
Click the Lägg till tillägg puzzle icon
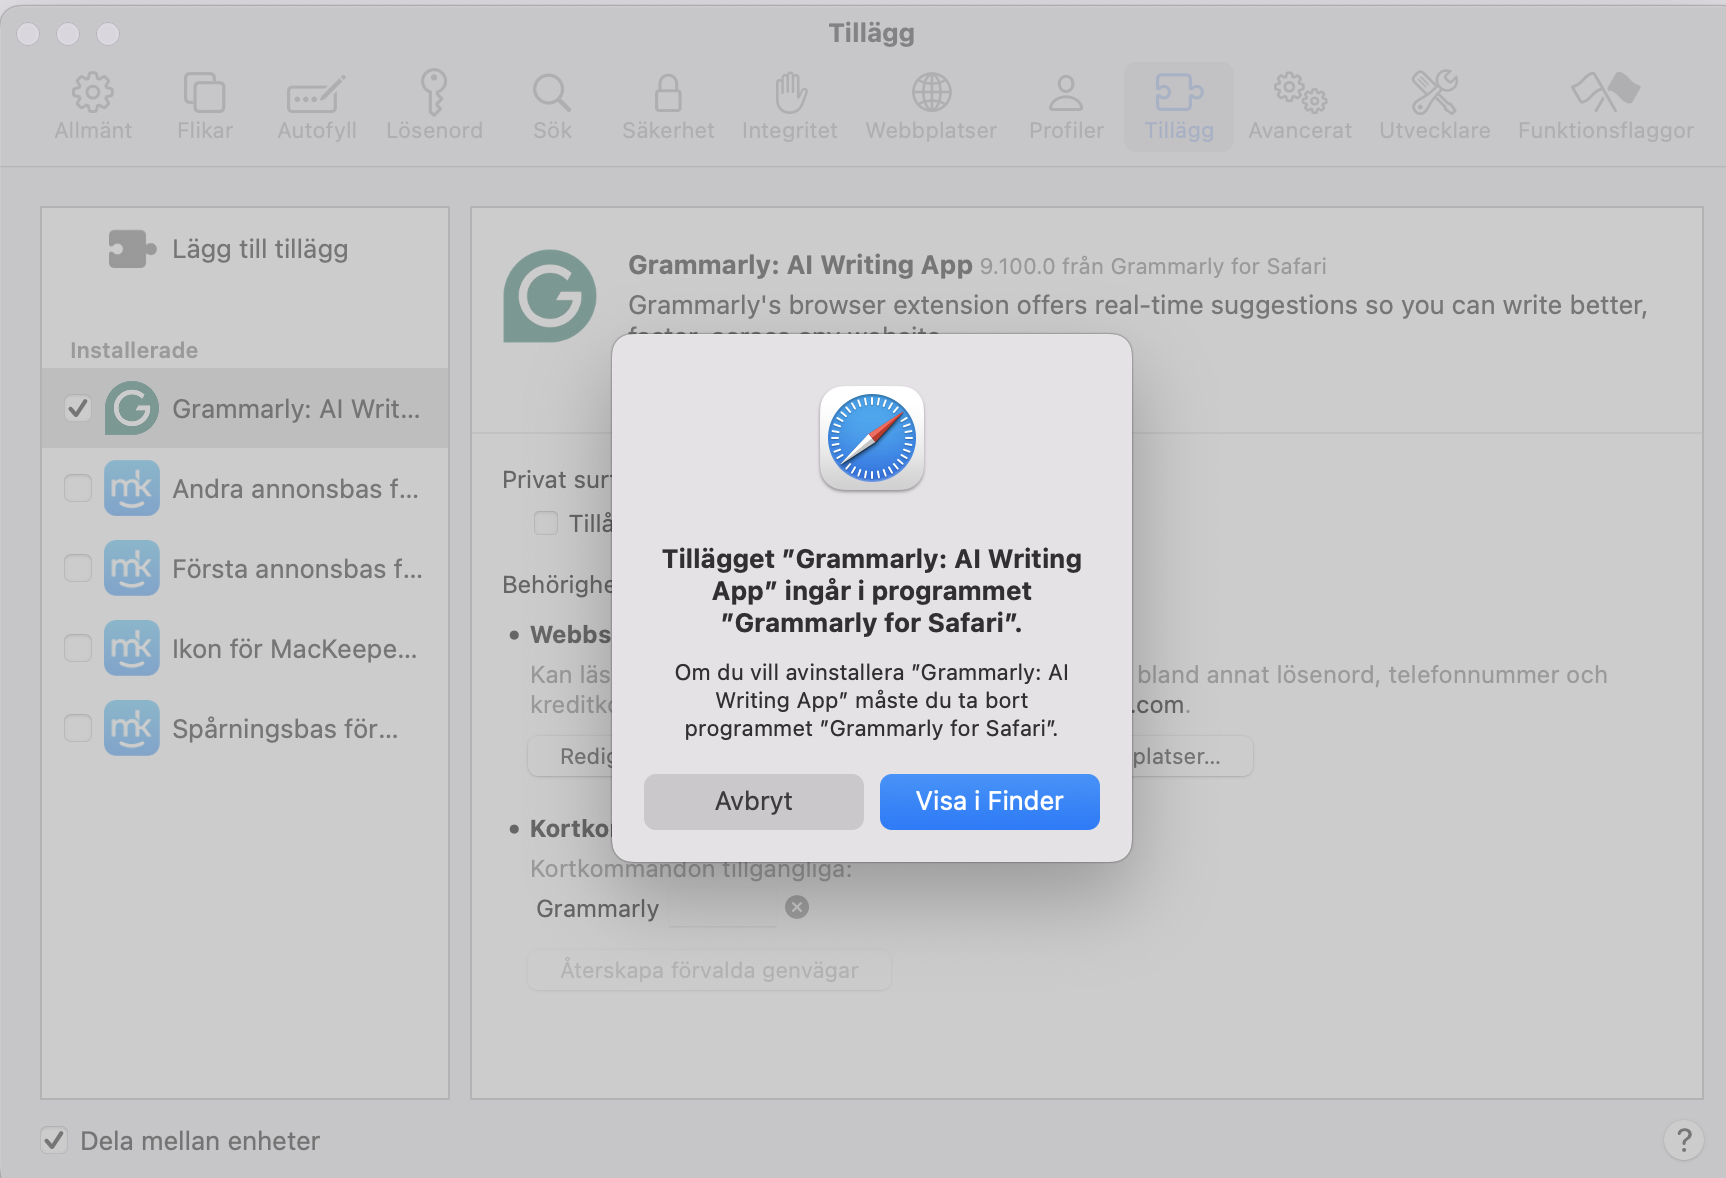(x=132, y=249)
